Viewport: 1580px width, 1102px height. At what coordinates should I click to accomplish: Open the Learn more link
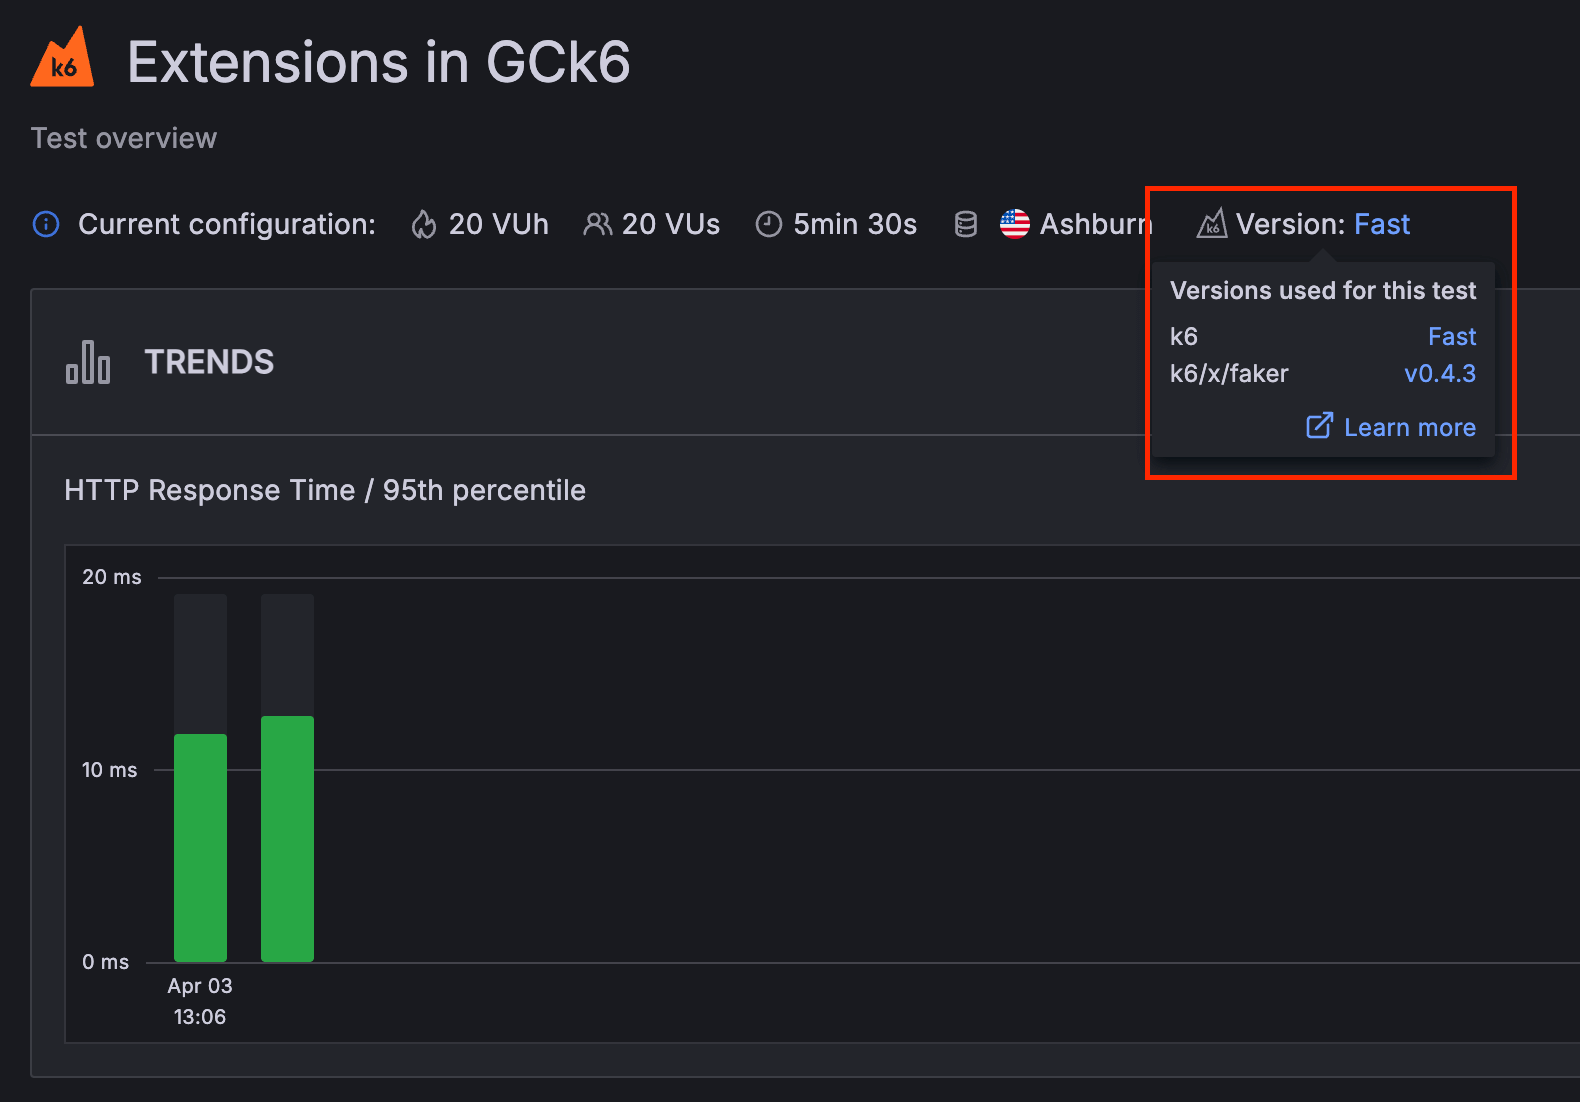[1410, 427]
